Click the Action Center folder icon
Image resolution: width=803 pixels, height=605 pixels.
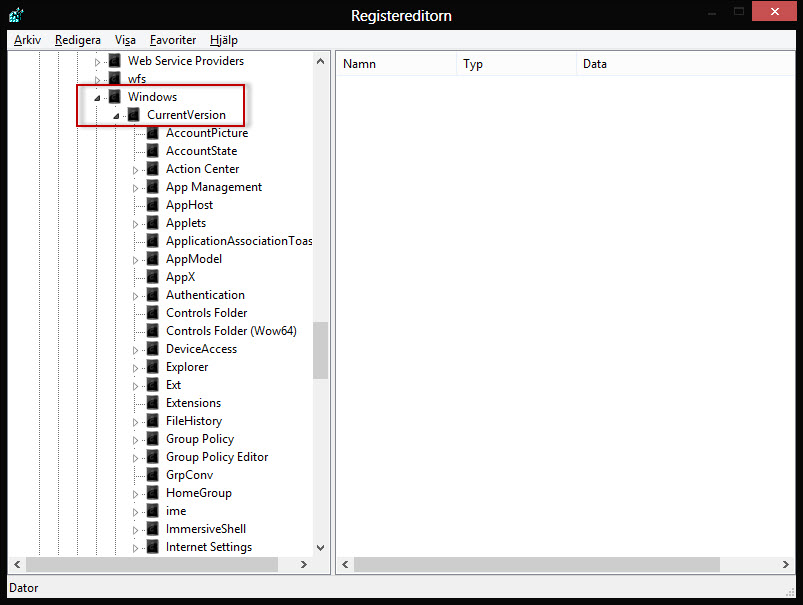click(153, 169)
